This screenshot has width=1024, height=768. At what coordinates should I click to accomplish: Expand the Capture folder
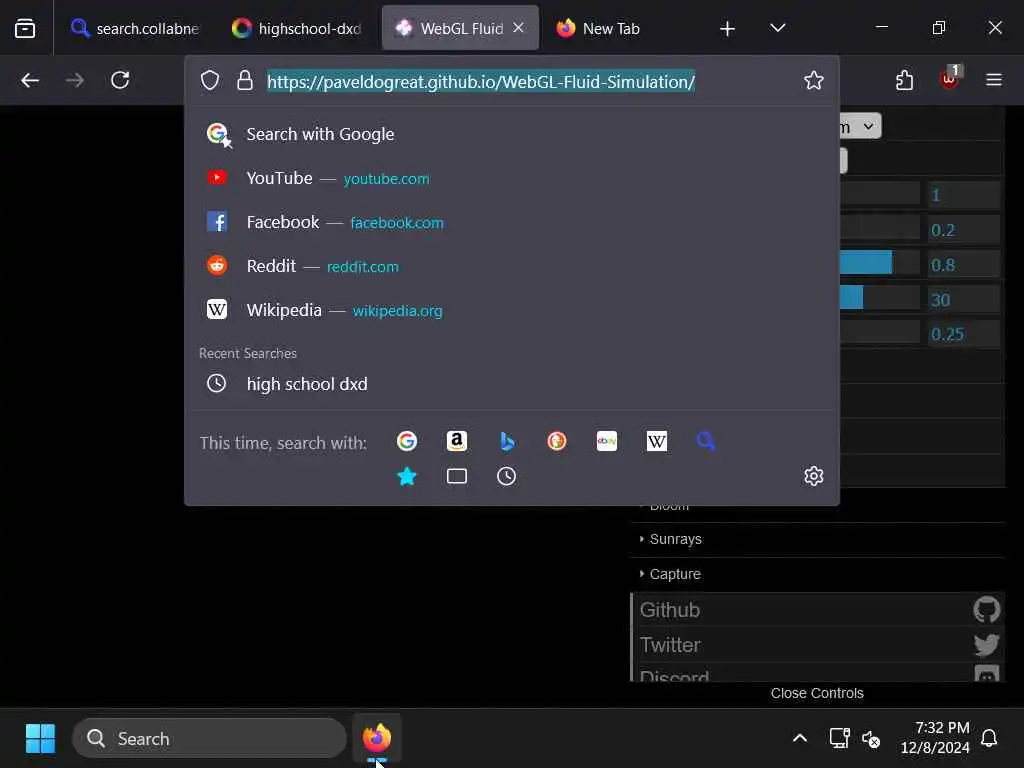click(x=818, y=574)
